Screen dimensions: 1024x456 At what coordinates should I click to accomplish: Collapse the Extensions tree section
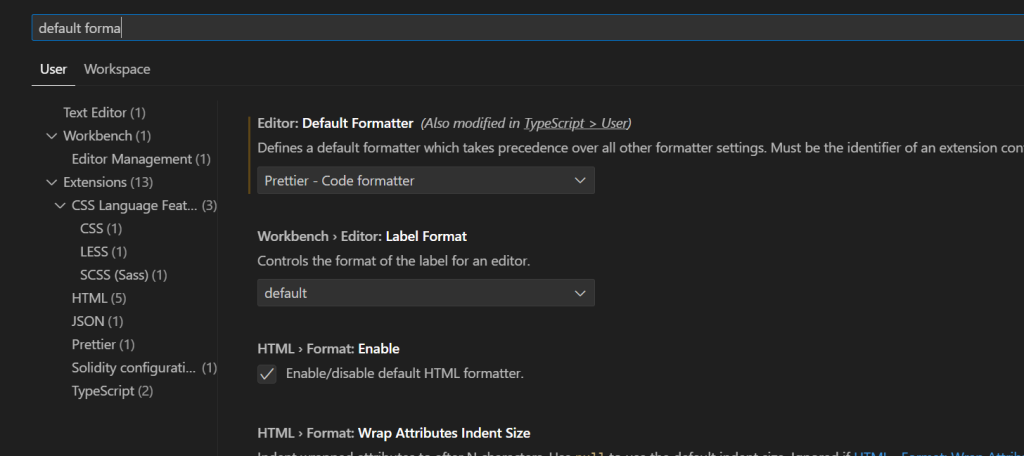tap(52, 182)
